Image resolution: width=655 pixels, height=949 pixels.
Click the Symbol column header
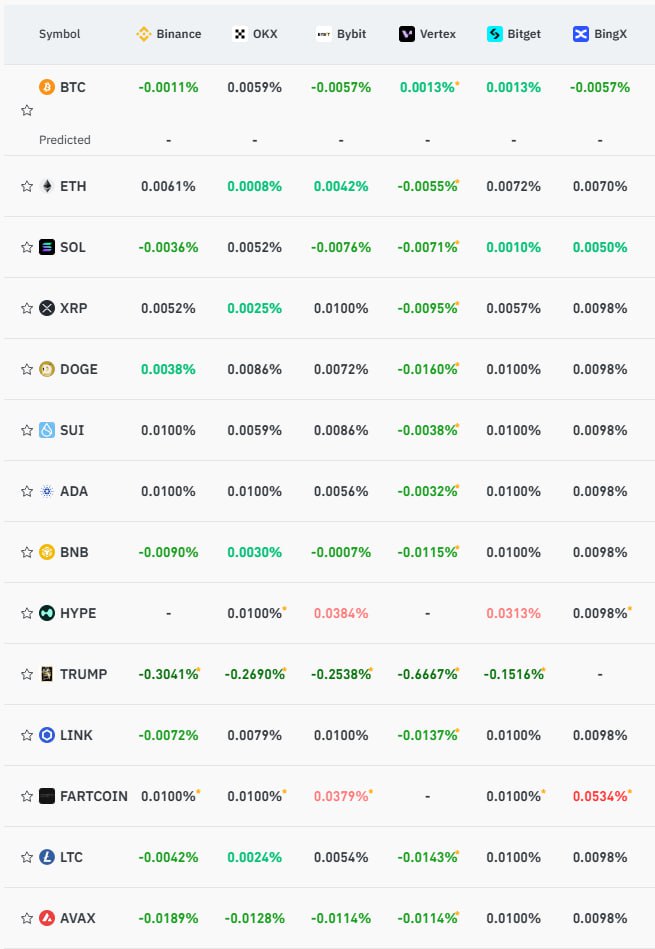[x=59, y=34]
